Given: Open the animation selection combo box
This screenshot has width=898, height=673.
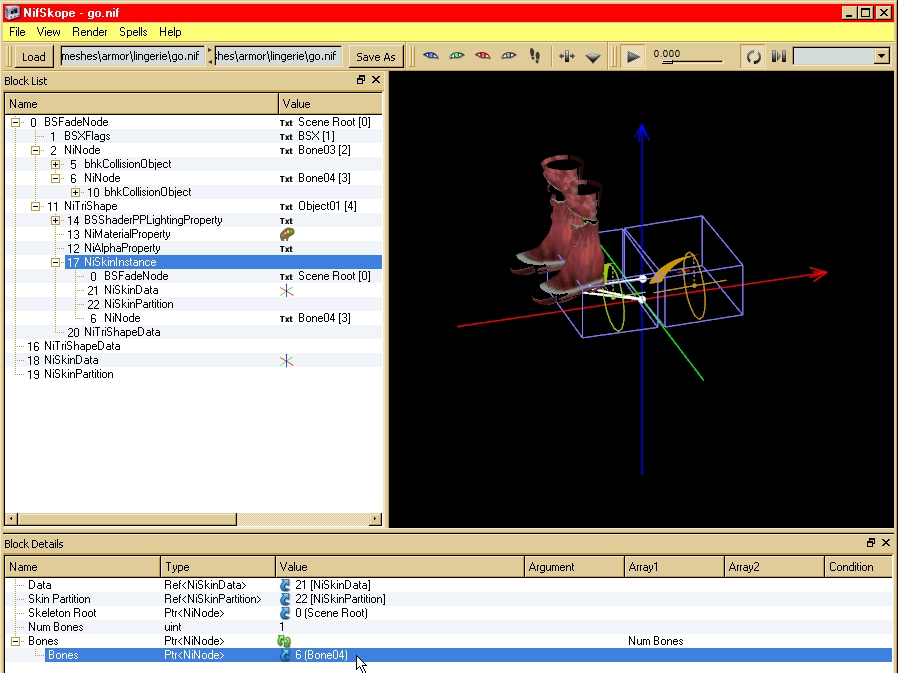Looking at the screenshot, I should [x=840, y=57].
